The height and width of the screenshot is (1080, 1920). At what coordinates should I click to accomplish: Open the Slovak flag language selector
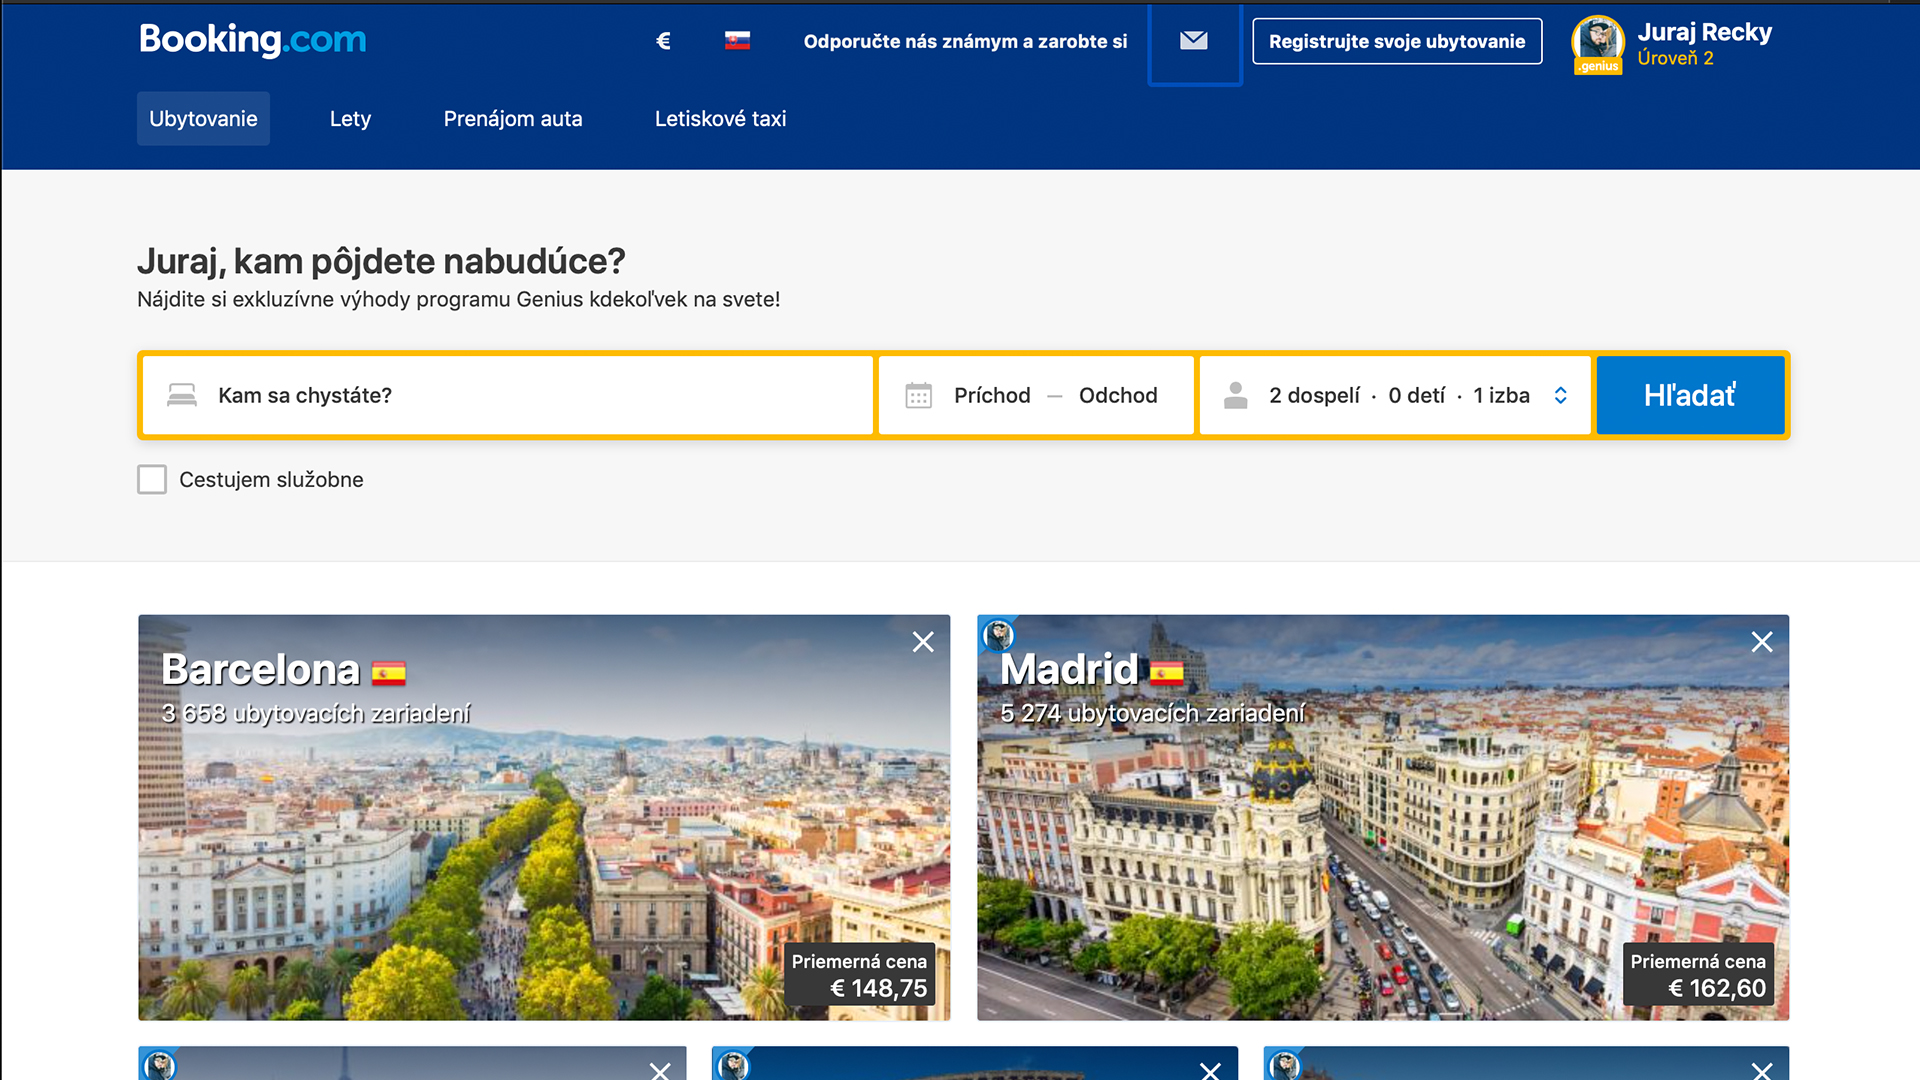[x=737, y=41]
